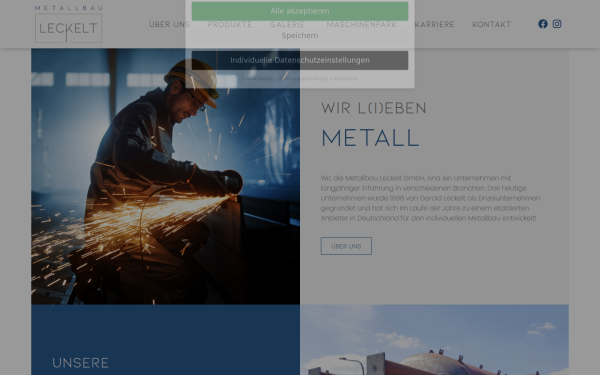Open 'Individuelle Datenschutzeinstellungen'
The height and width of the screenshot is (375, 600).
(x=300, y=60)
